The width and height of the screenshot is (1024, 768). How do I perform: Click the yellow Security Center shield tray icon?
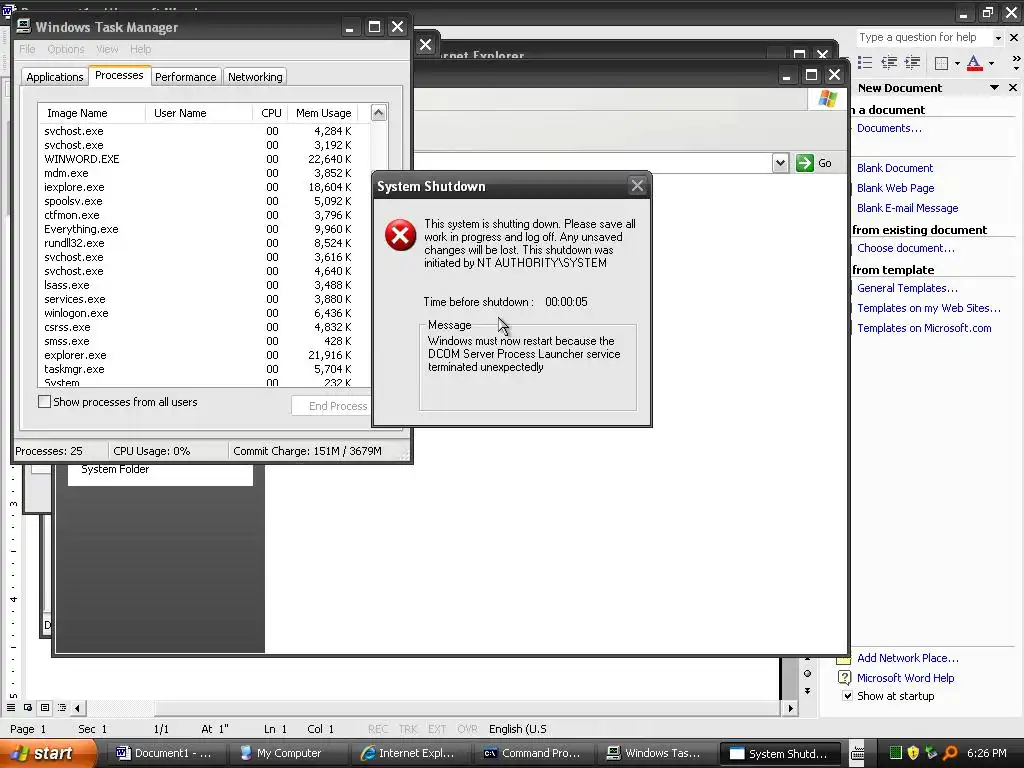913,753
